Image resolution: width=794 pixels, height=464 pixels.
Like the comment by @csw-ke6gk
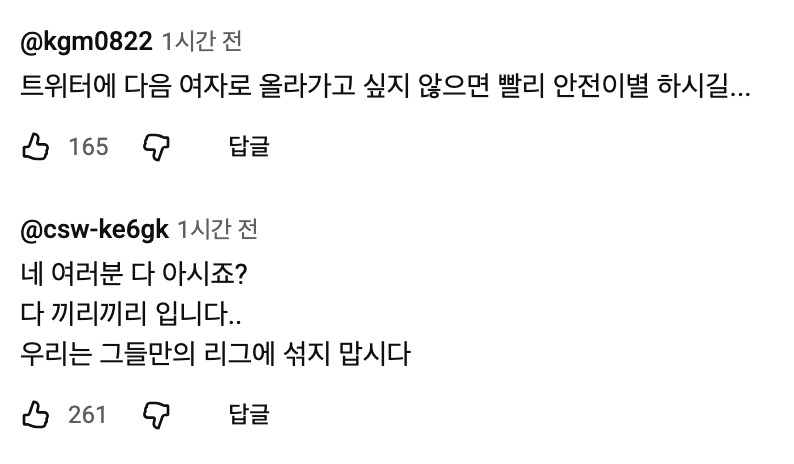35,414
